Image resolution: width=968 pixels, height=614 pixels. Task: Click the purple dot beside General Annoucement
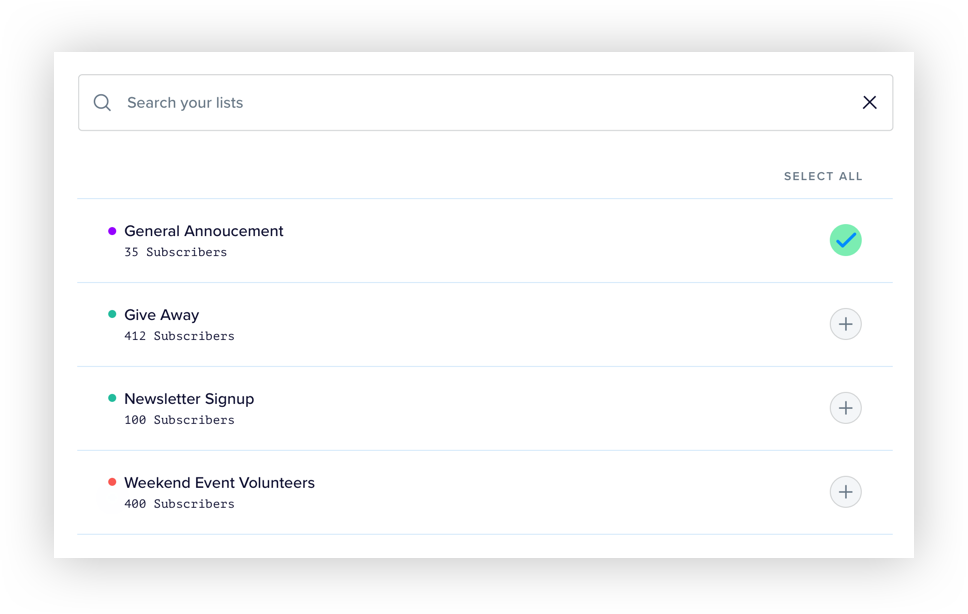112,231
